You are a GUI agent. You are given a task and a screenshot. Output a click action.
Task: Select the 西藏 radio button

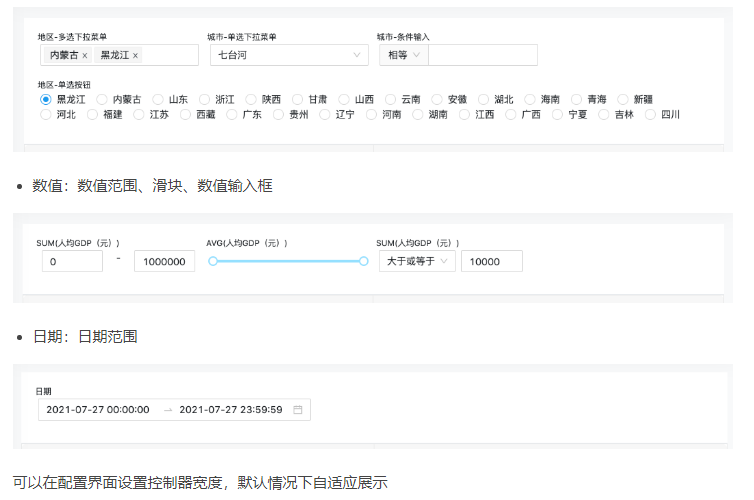pos(185,114)
